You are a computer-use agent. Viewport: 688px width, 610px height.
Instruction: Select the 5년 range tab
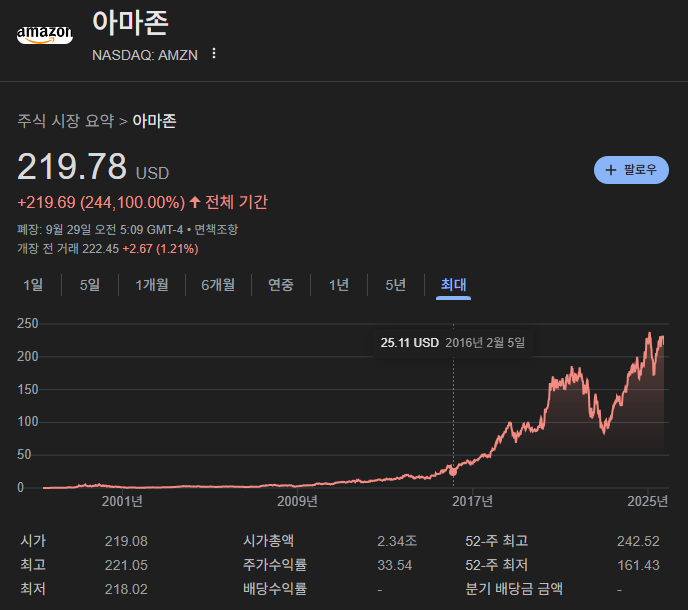click(395, 285)
